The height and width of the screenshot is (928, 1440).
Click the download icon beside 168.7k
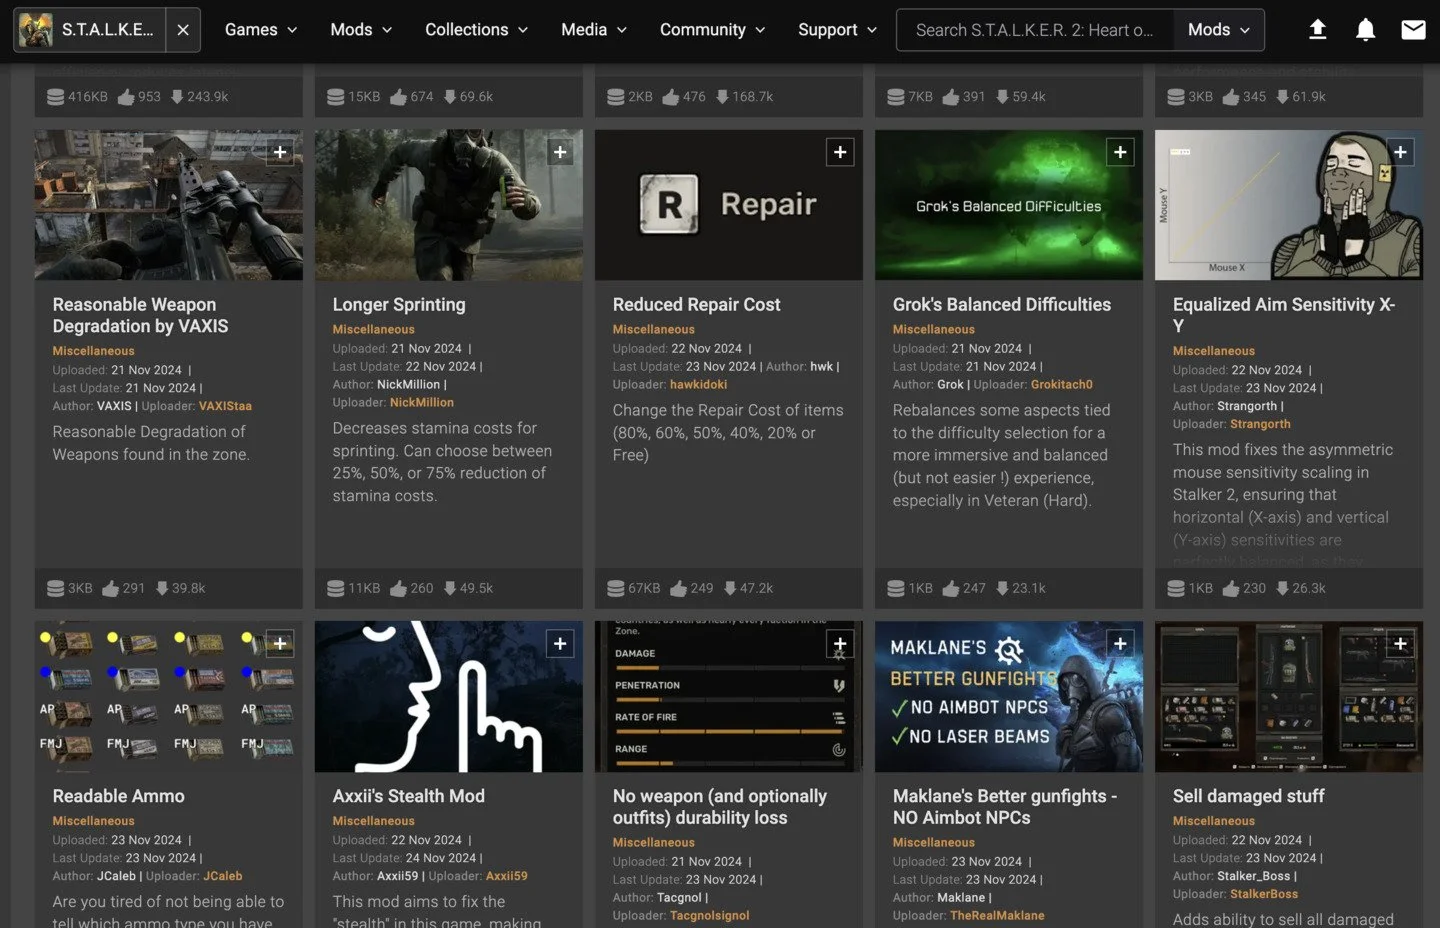[722, 96]
